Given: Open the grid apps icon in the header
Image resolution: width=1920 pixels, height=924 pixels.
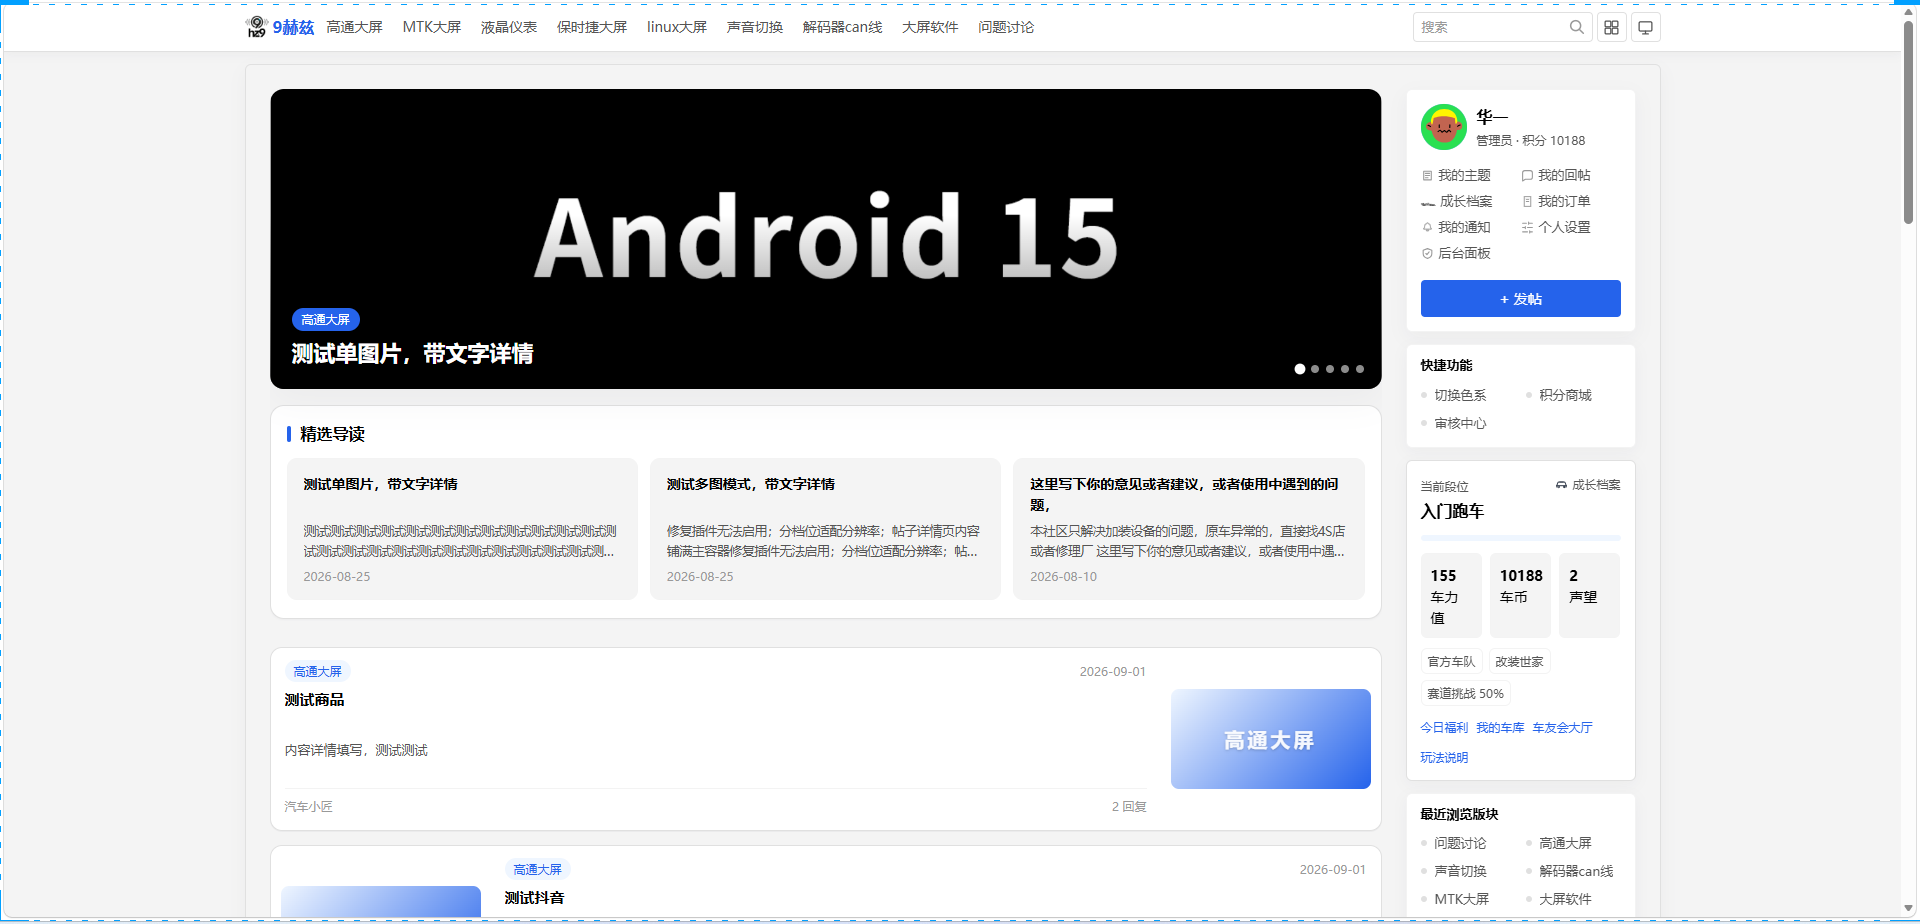Looking at the screenshot, I should click(1611, 27).
